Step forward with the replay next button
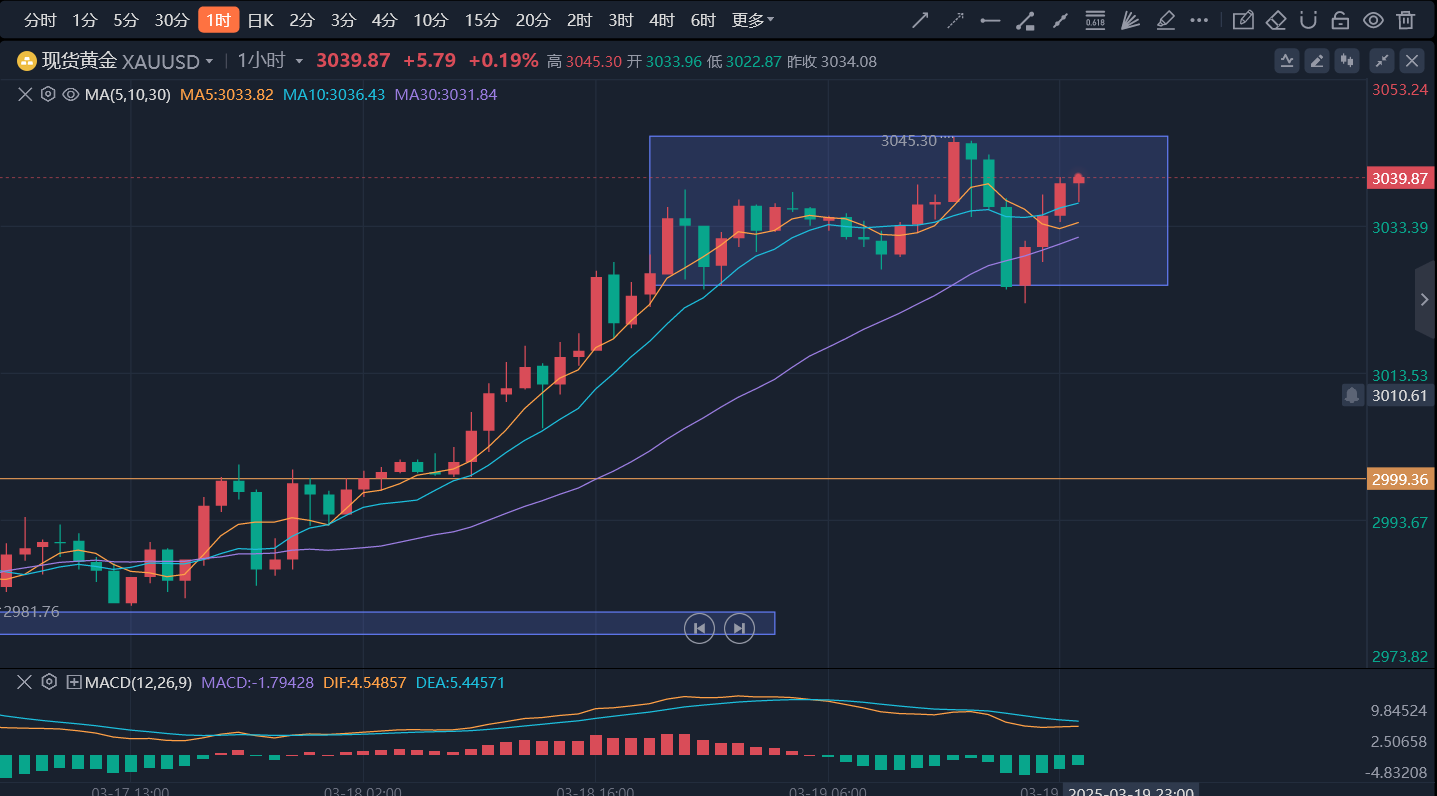The width and height of the screenshot is (1437, 796). (739, 628)
